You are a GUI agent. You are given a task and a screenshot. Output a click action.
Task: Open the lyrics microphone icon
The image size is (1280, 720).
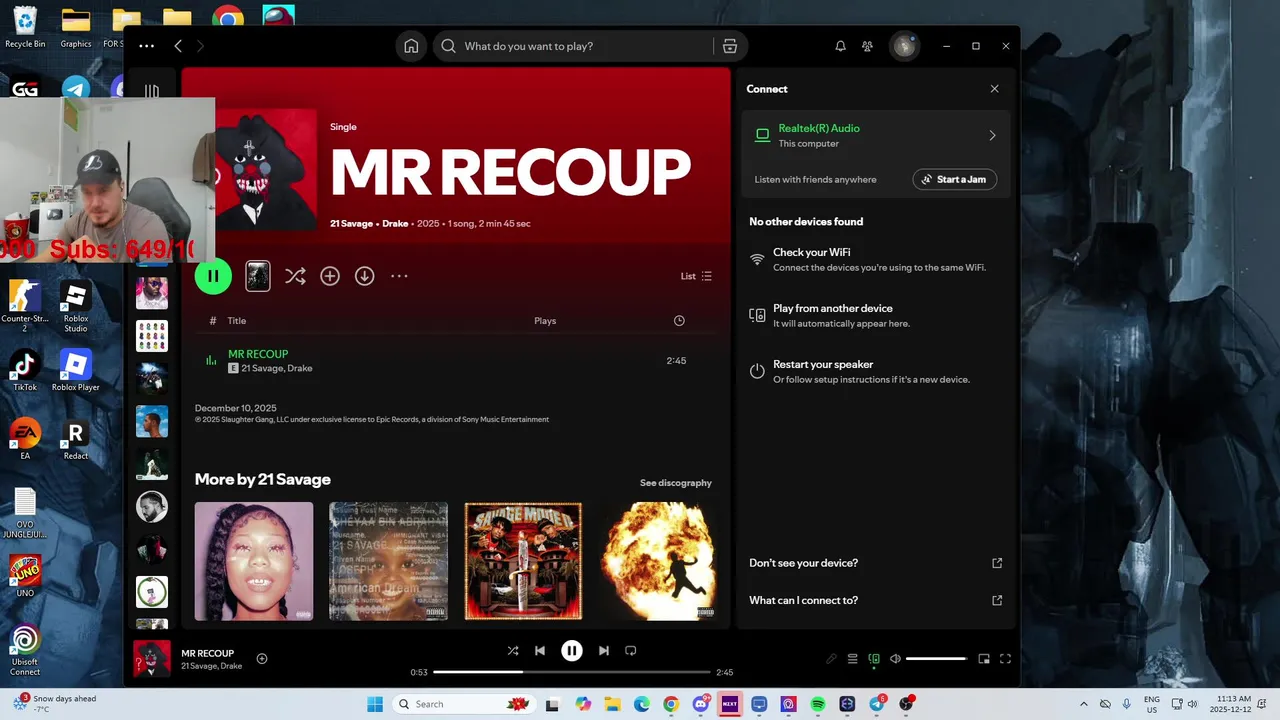(x=831, y=658)
